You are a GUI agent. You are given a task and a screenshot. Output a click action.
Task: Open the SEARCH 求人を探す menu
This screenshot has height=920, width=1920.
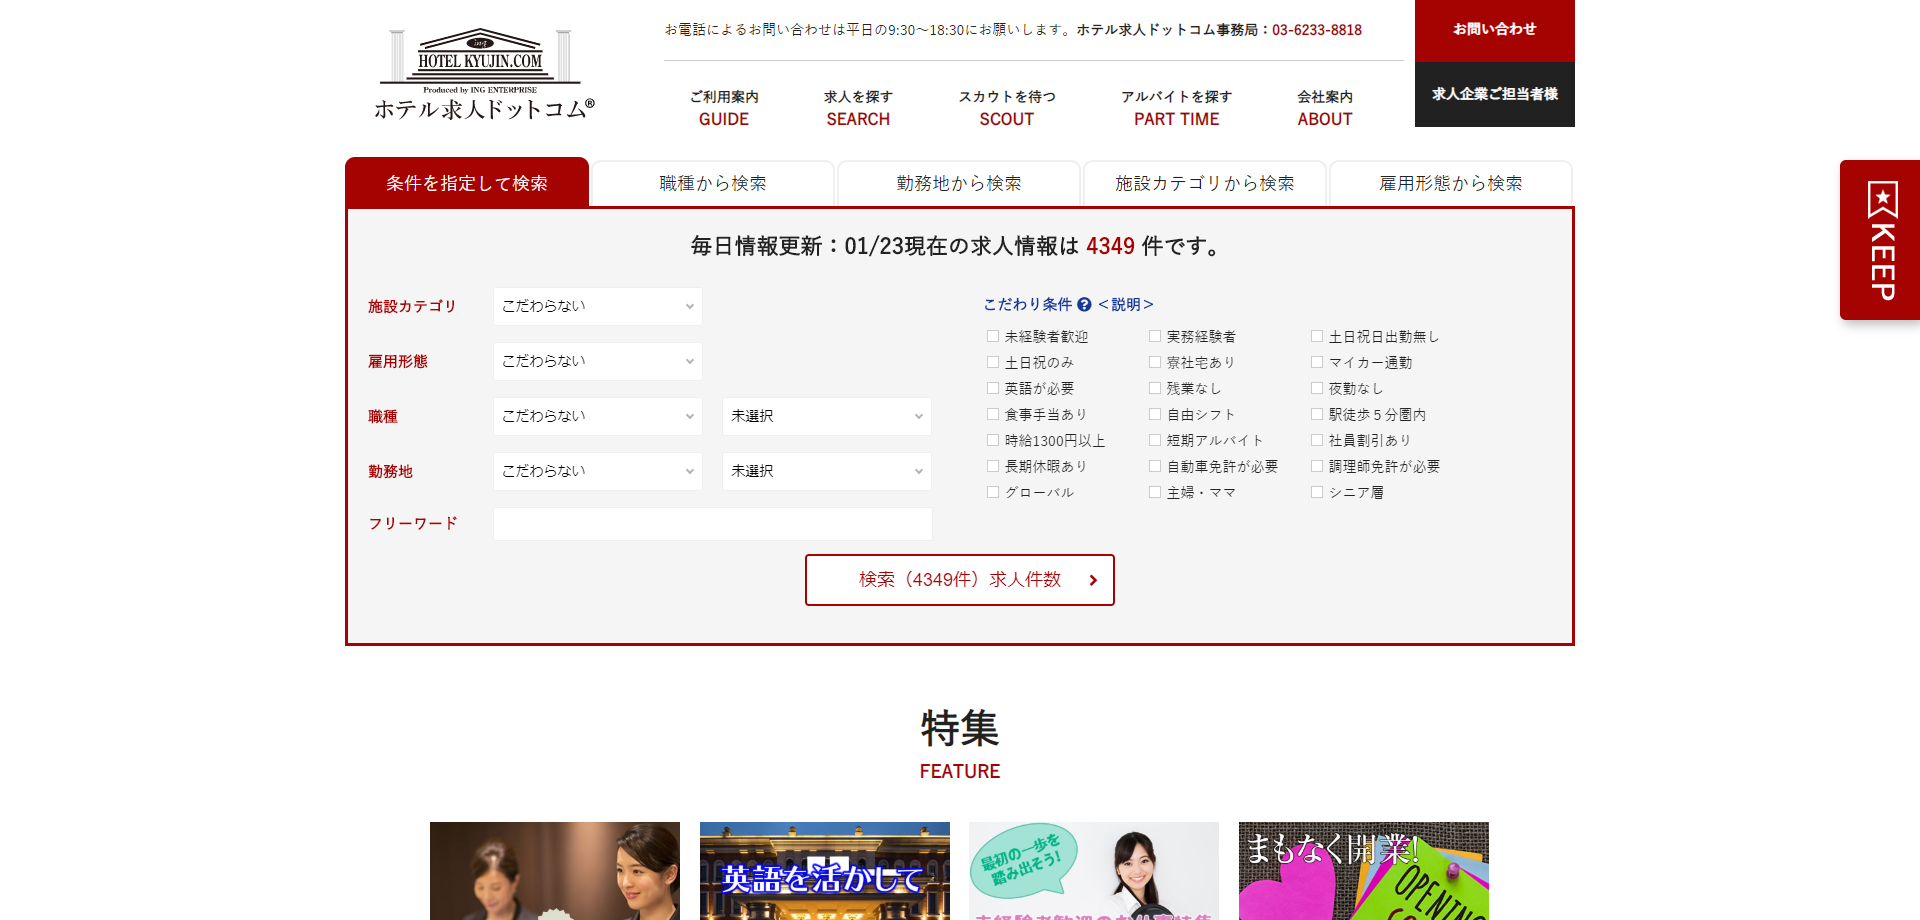[x=857, y=108]
